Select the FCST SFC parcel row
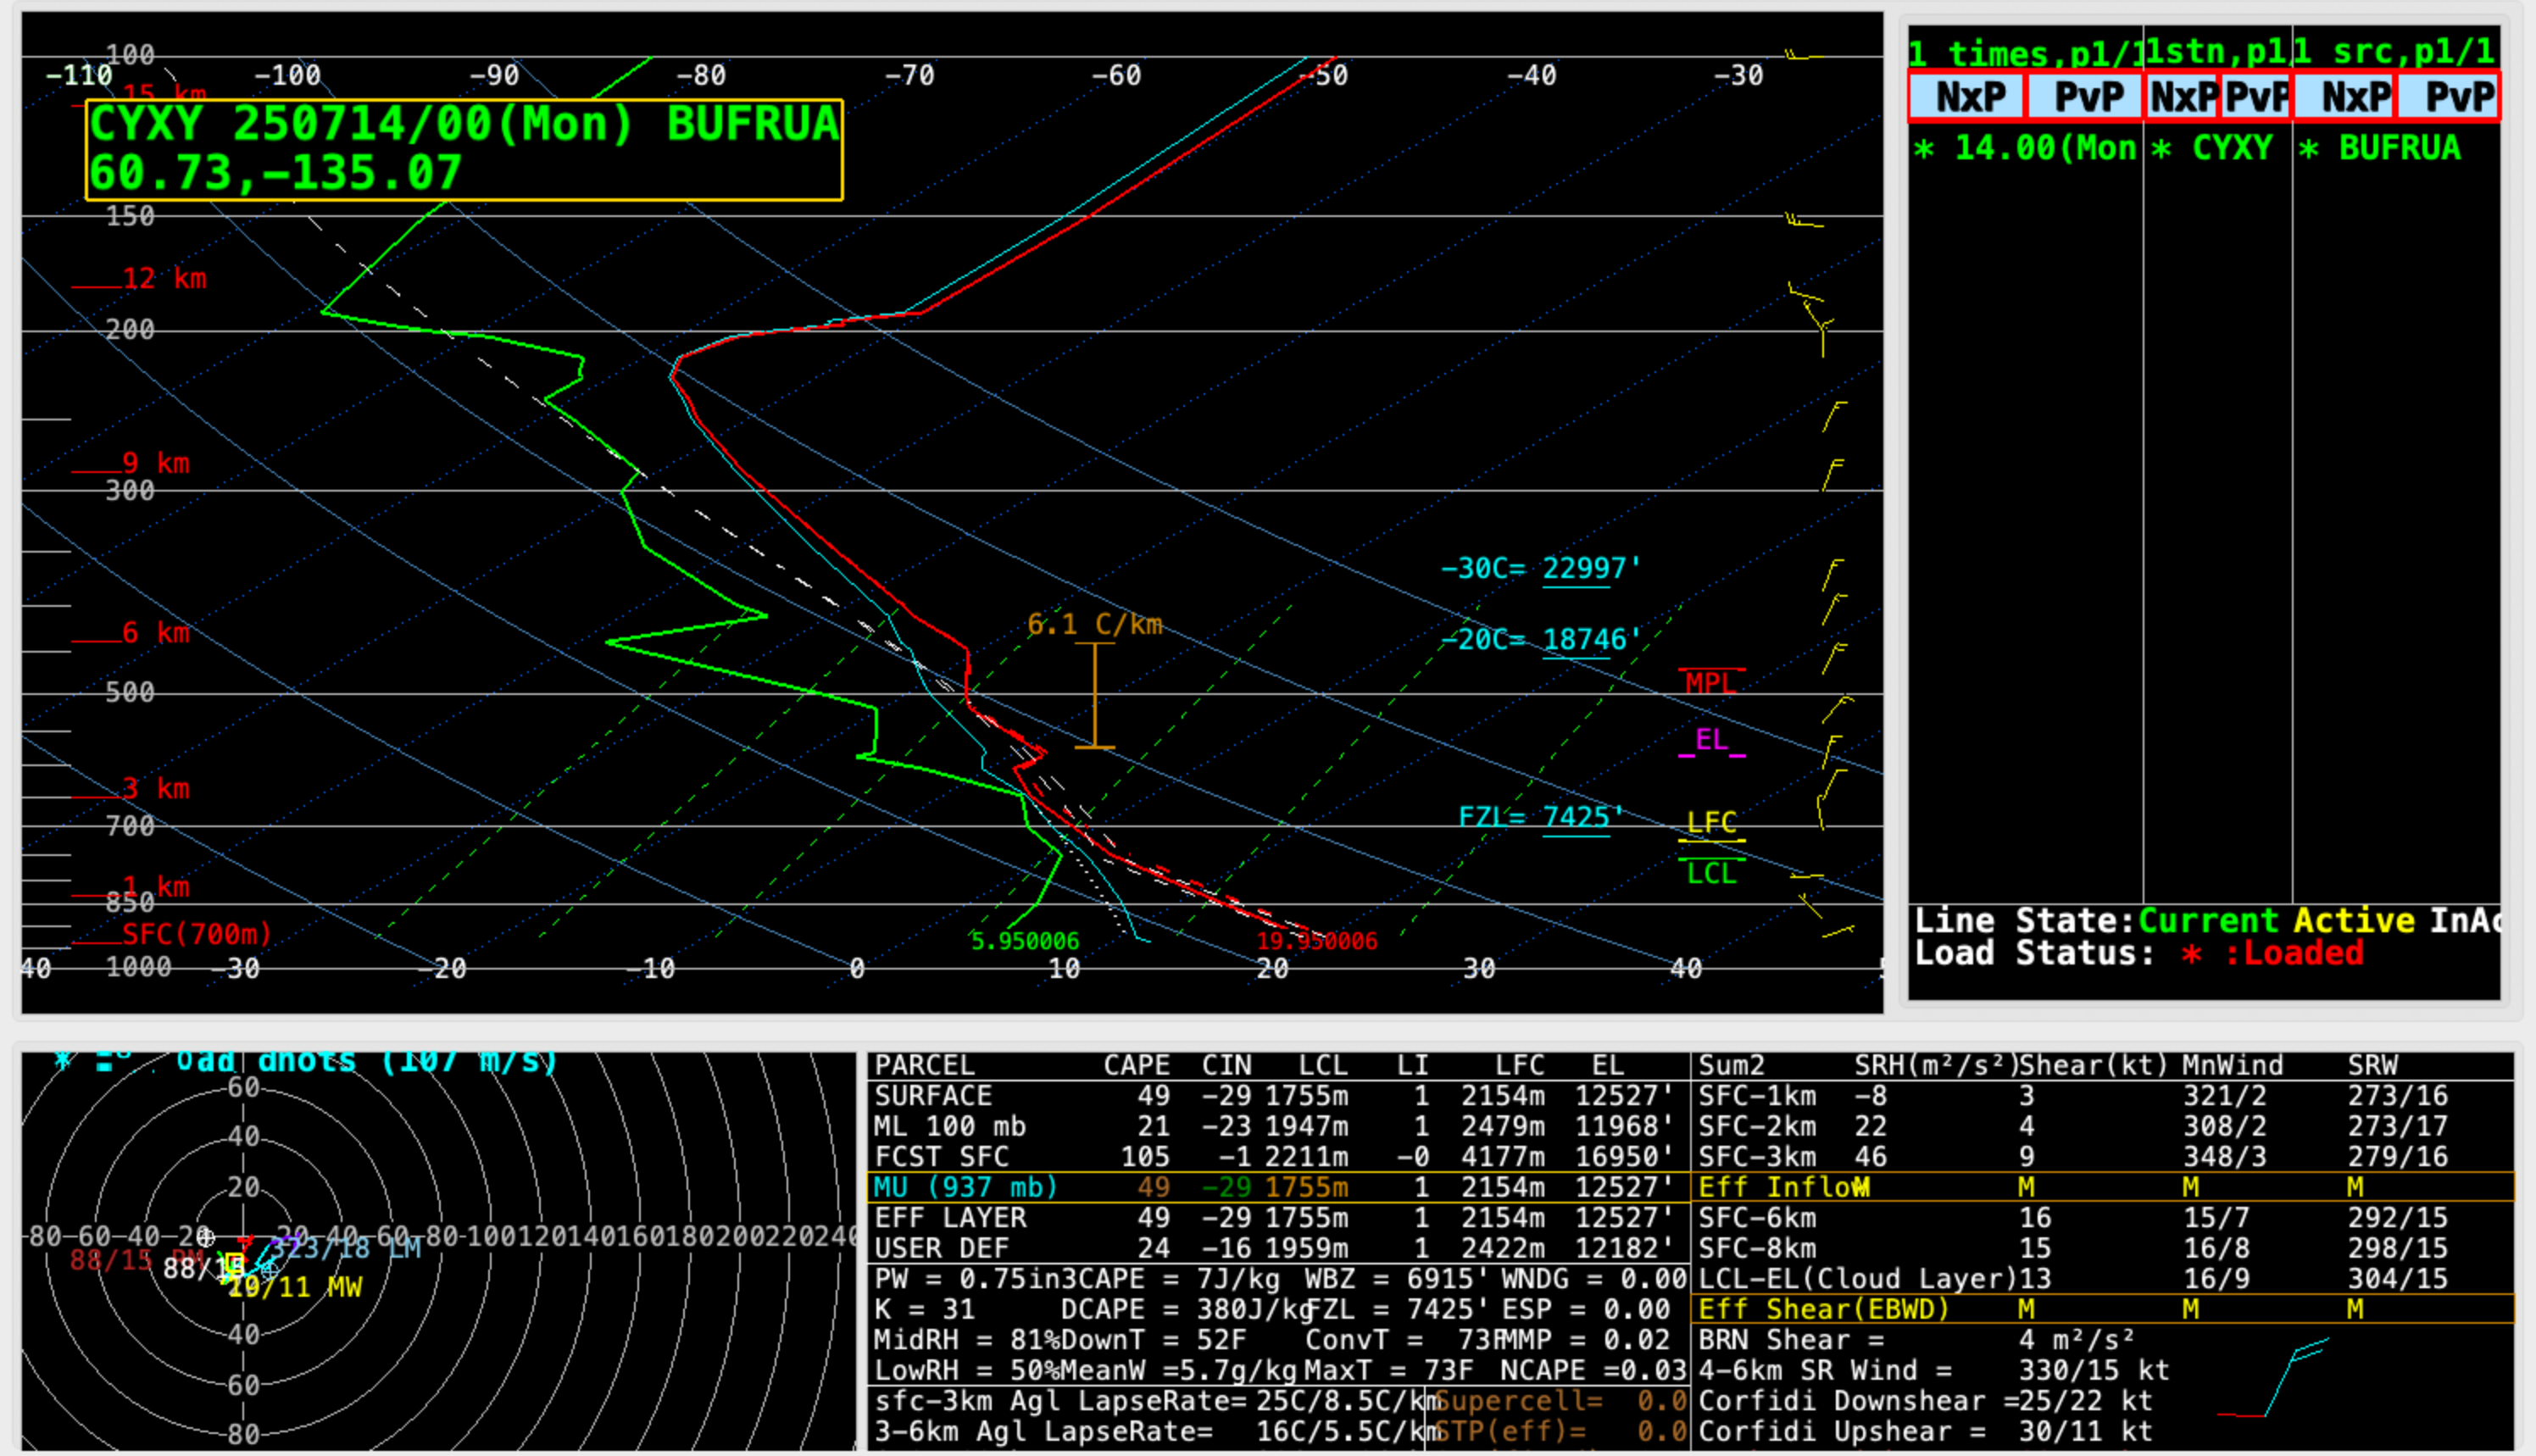This screenshot has height=1456, width=2536. 1278,1157
